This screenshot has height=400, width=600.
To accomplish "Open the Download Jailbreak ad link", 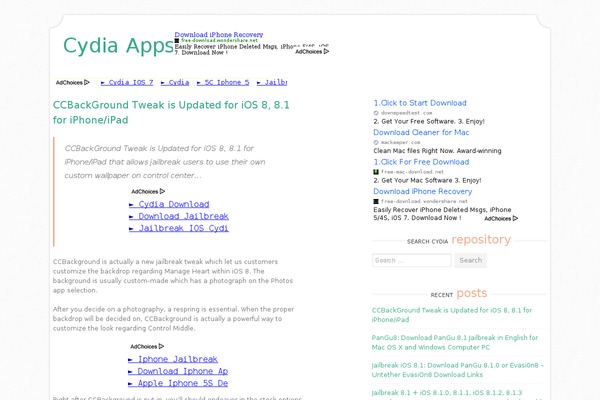I will (179, 216).
